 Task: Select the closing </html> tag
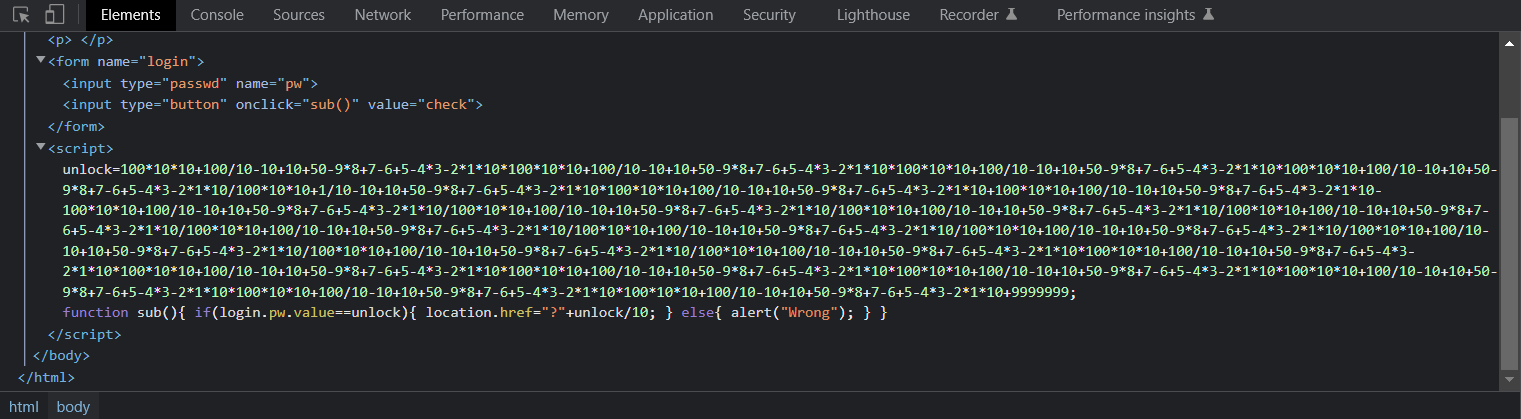[x=47, y=377]
